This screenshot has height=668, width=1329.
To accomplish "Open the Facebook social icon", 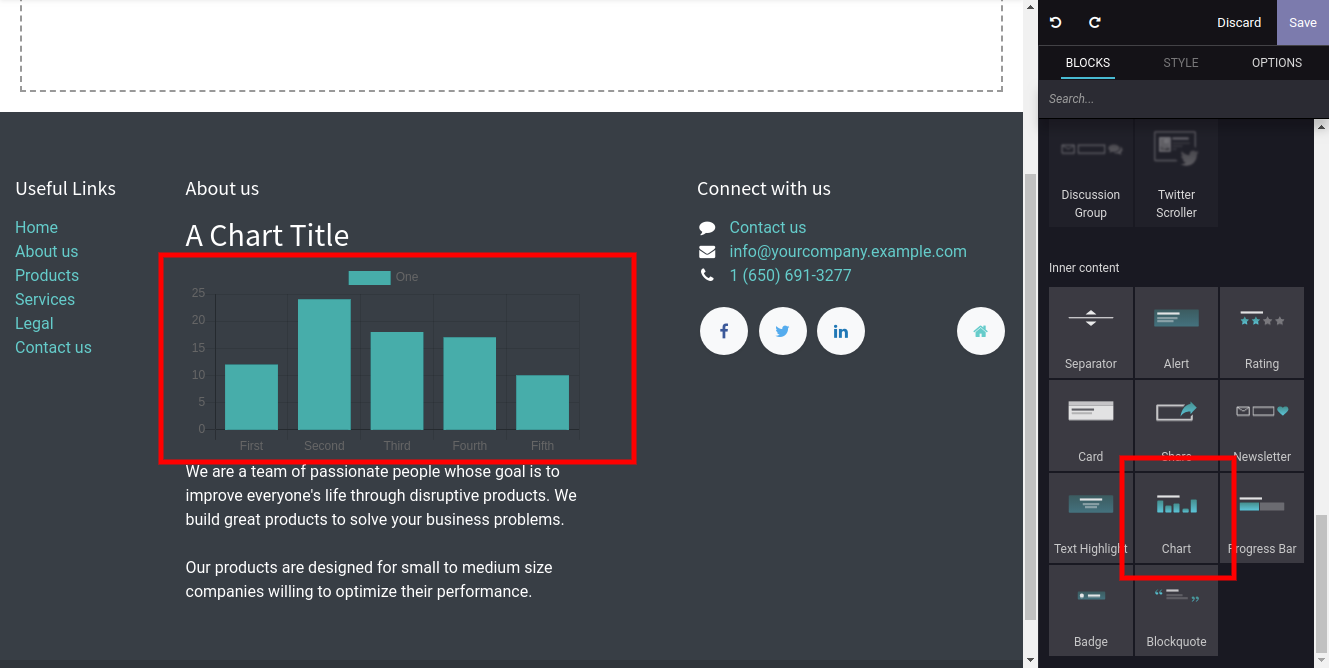I will tap(724, 331).
